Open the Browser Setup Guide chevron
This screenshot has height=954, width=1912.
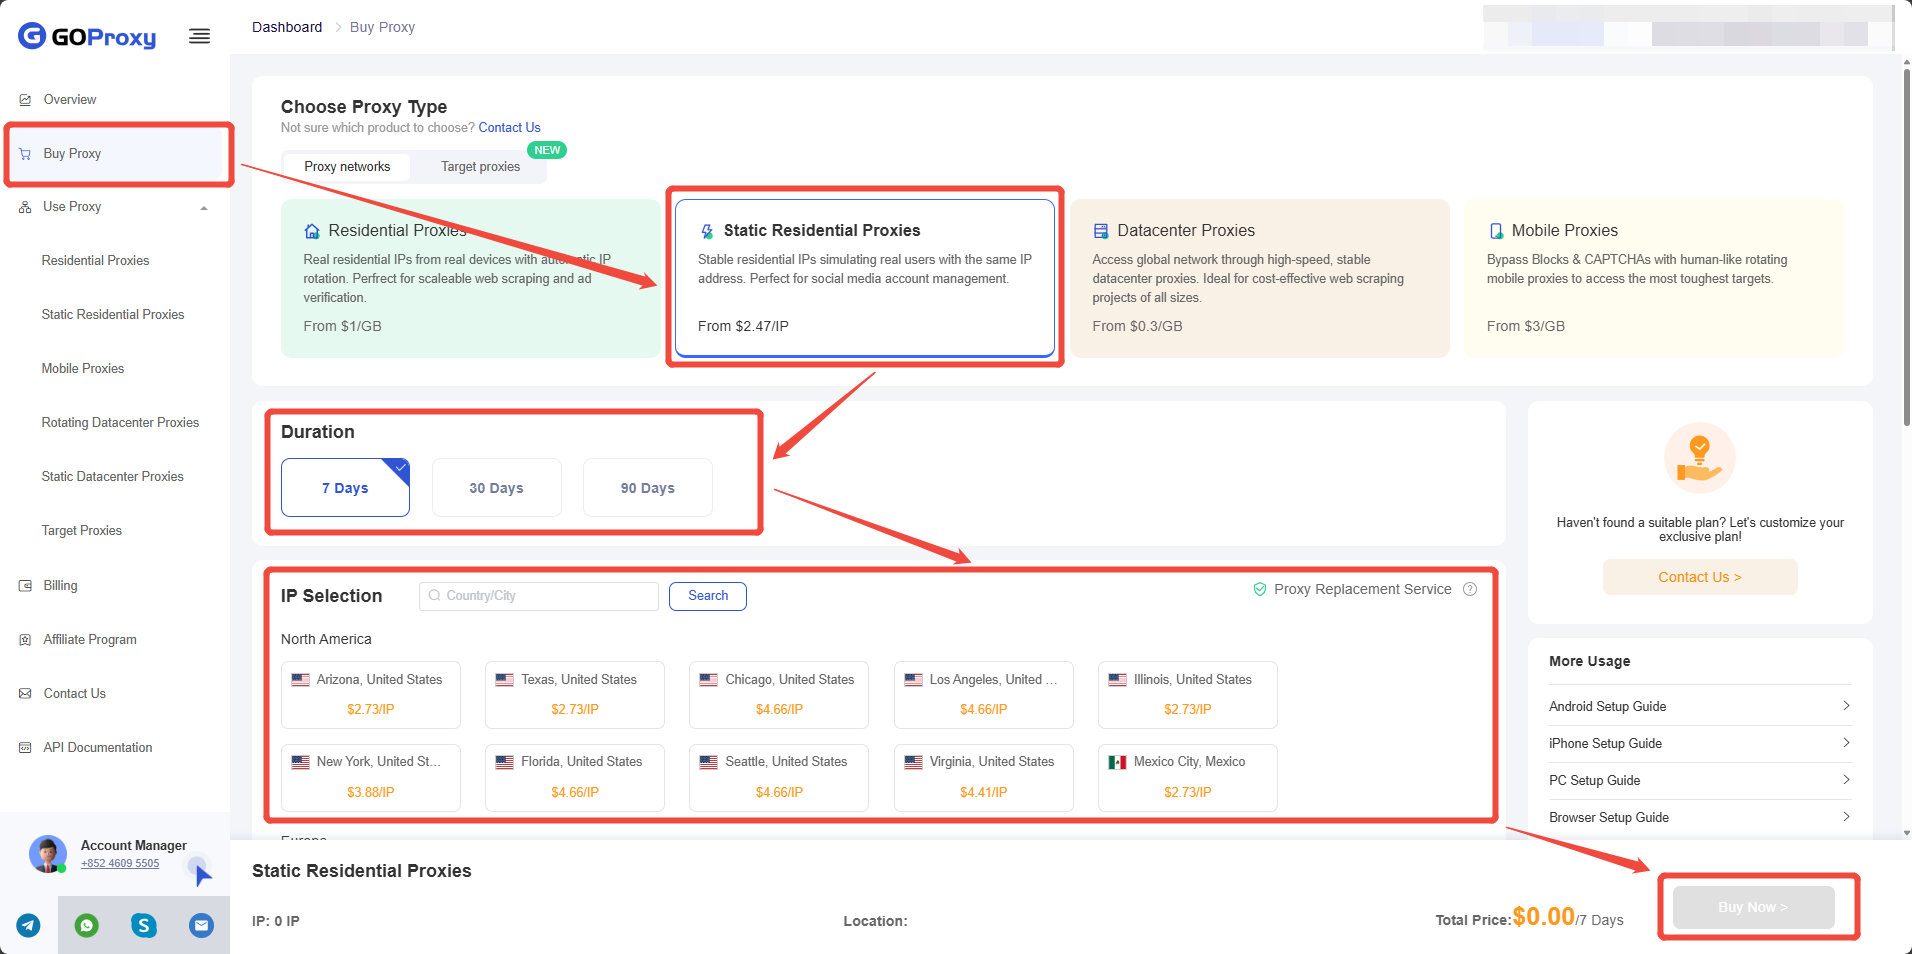(x=1846, y=817)
